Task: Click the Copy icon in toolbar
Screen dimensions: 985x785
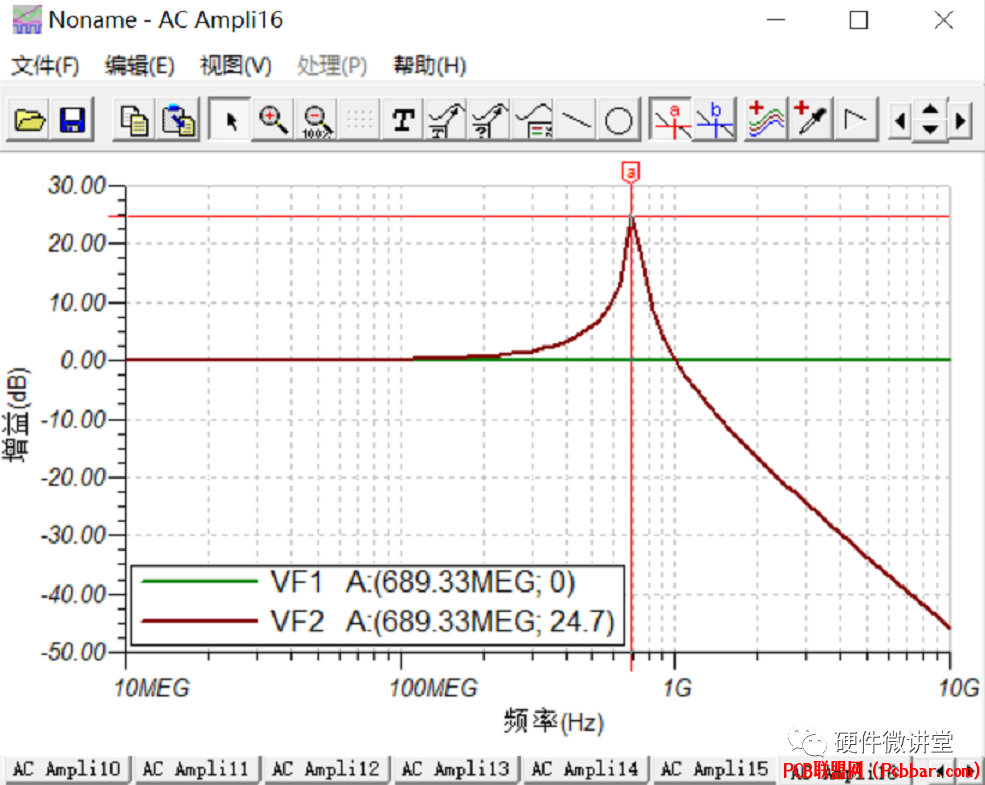Action: (134, 119)
